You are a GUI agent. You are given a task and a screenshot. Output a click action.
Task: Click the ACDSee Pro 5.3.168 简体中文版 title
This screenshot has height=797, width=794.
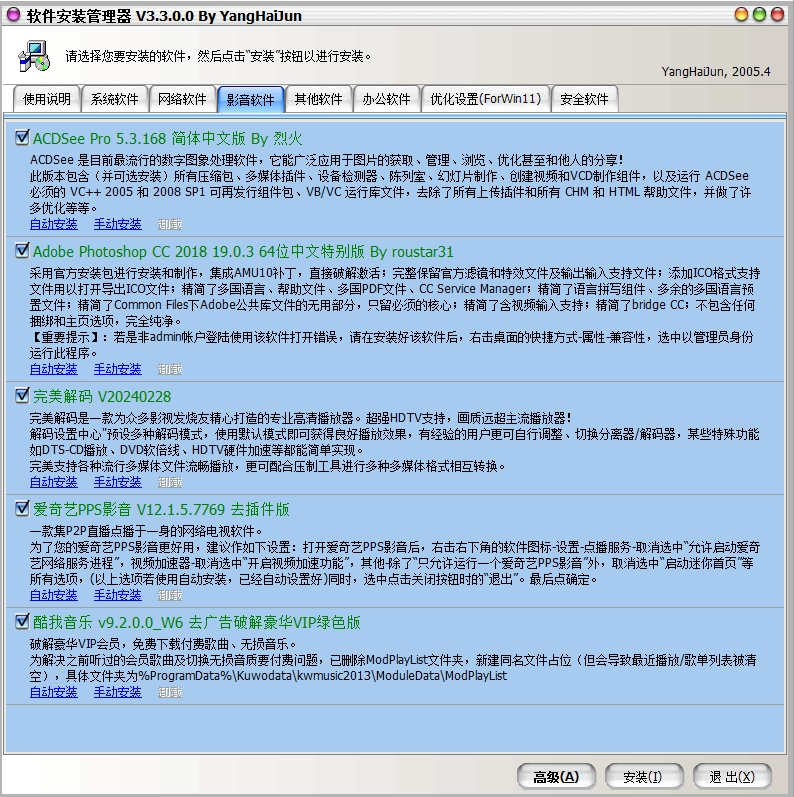(x=167, y=138)
